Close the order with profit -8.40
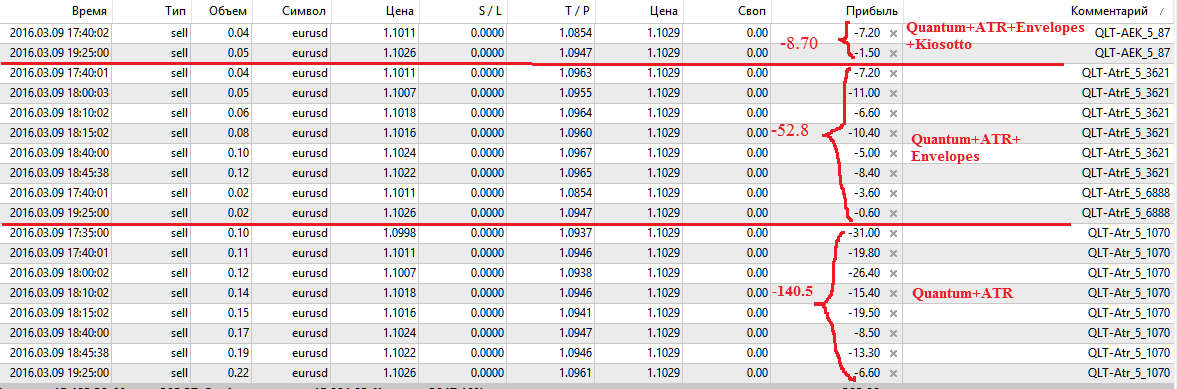The width and height of the screenshot is (1177, 389). coord(893,173)
